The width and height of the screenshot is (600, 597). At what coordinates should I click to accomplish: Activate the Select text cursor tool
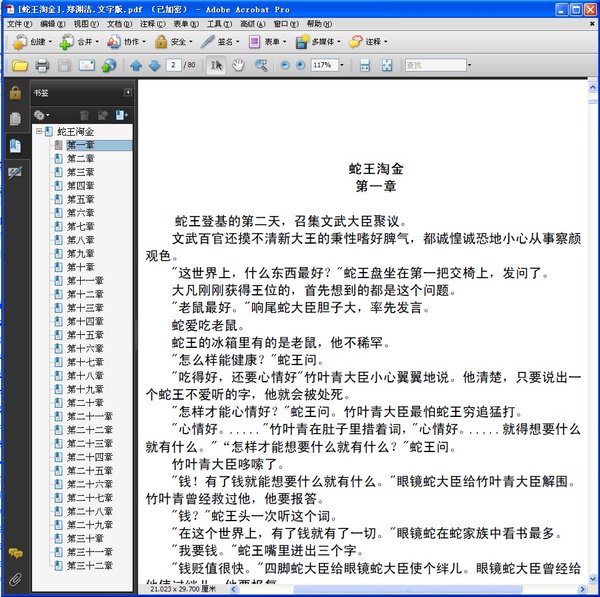click(x=216, y=65)
